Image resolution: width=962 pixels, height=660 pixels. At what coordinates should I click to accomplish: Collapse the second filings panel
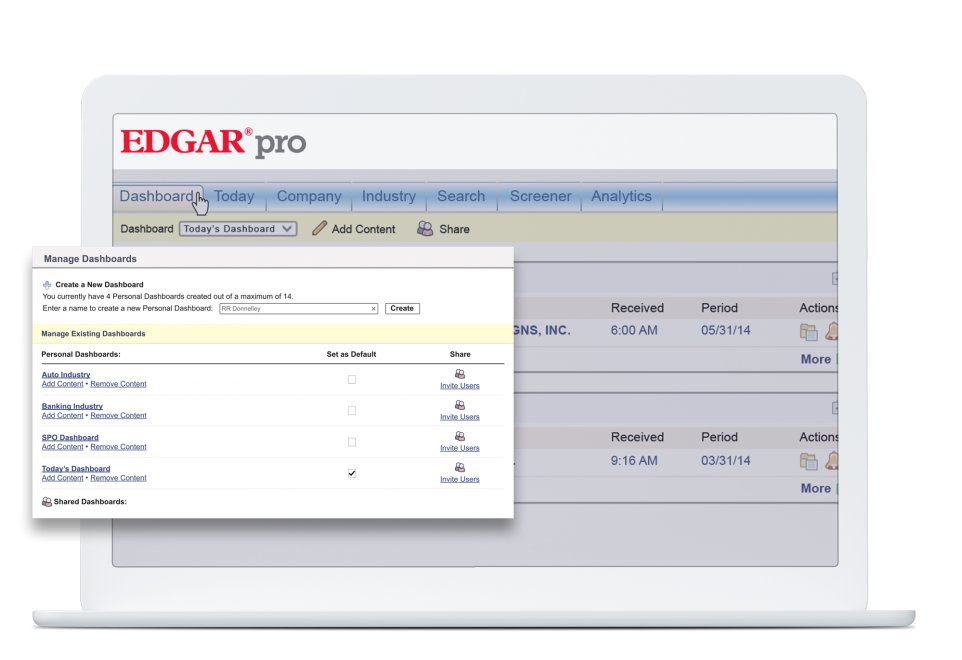coord(835,408)
